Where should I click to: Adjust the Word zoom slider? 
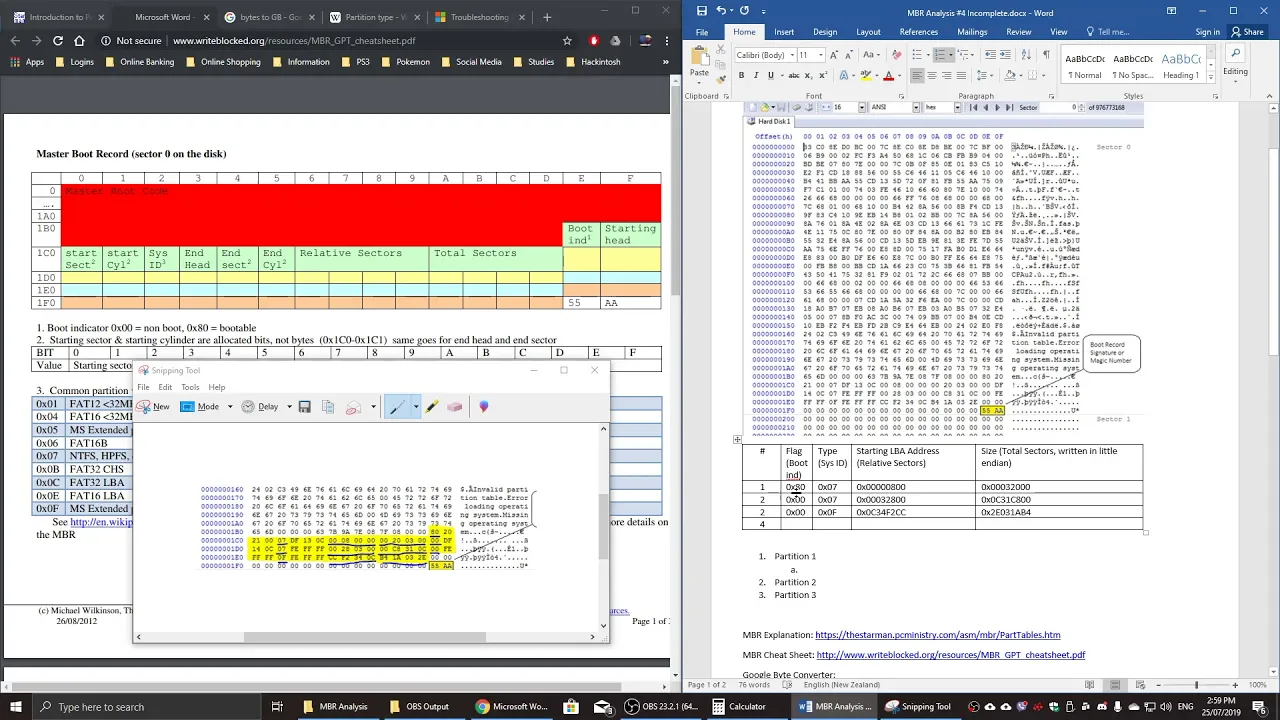(x=1196, y=685)
